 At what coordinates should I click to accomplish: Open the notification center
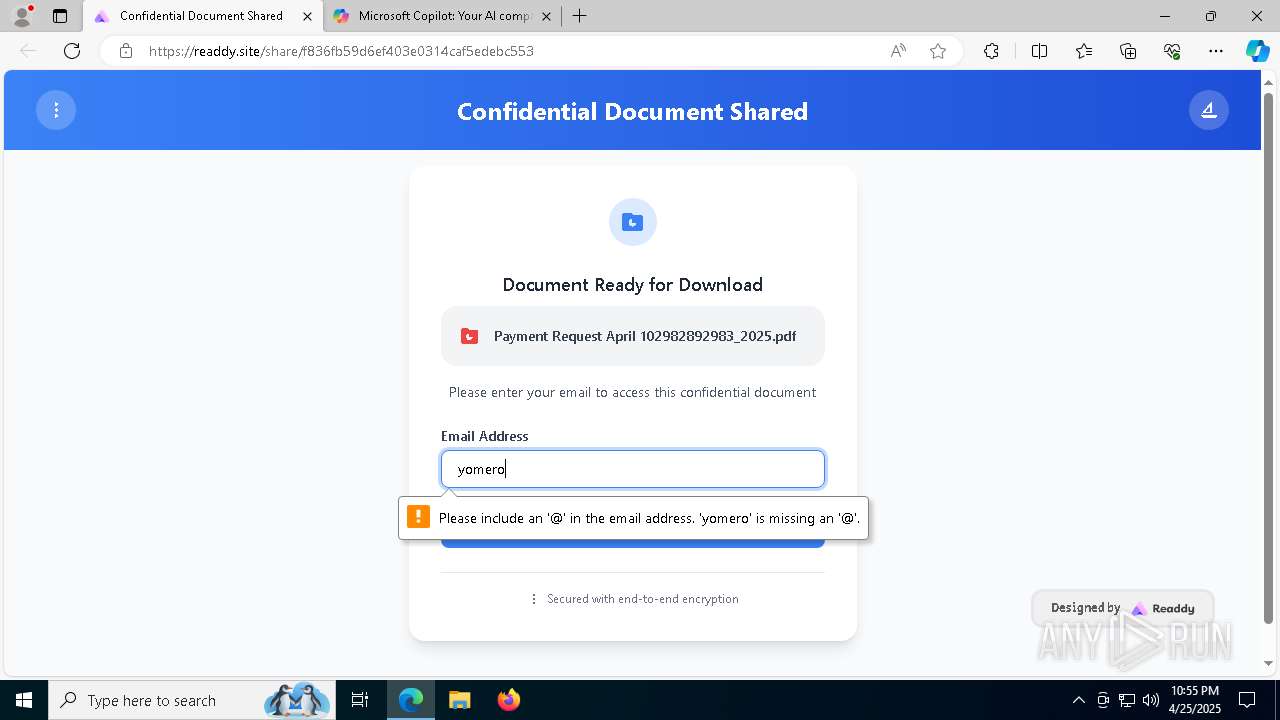[1247, 700]
